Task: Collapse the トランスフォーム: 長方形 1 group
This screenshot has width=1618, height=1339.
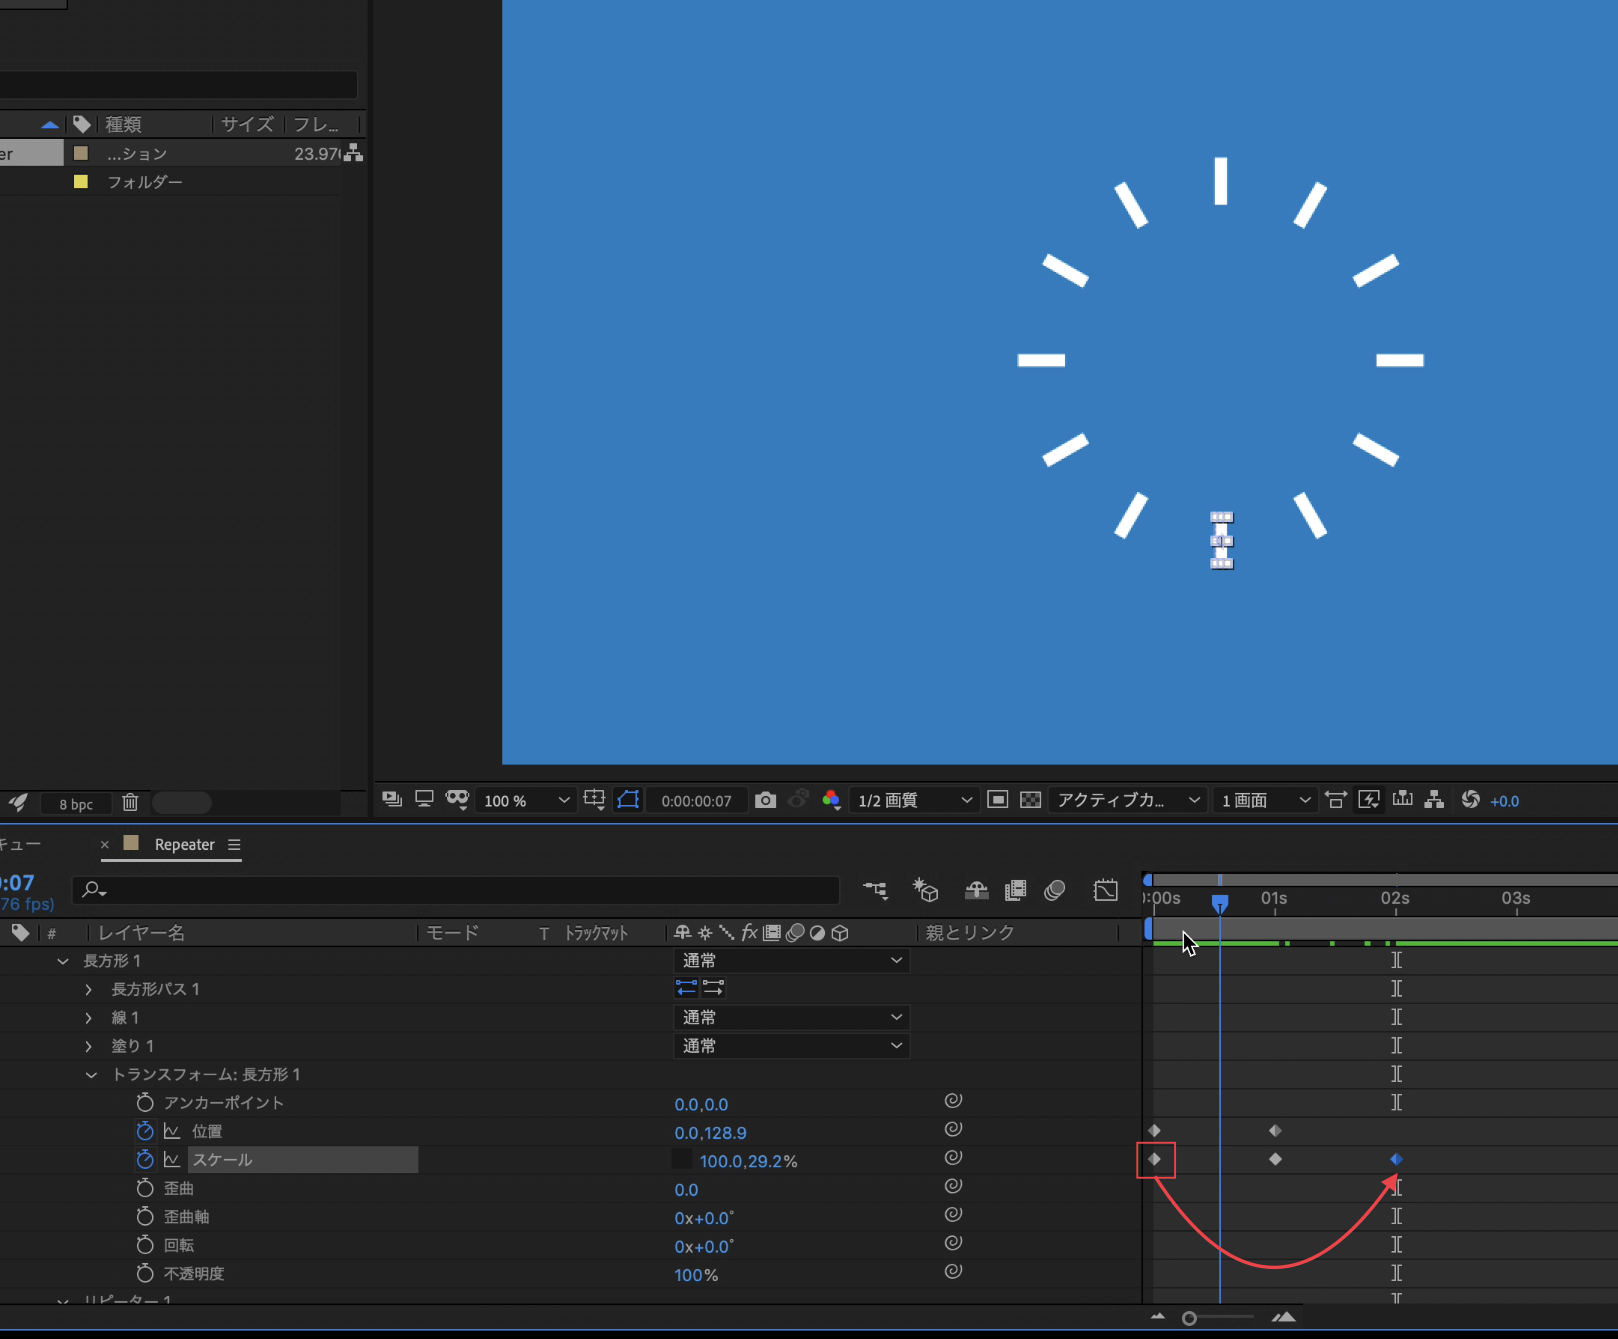Action: click(91, 1075)
